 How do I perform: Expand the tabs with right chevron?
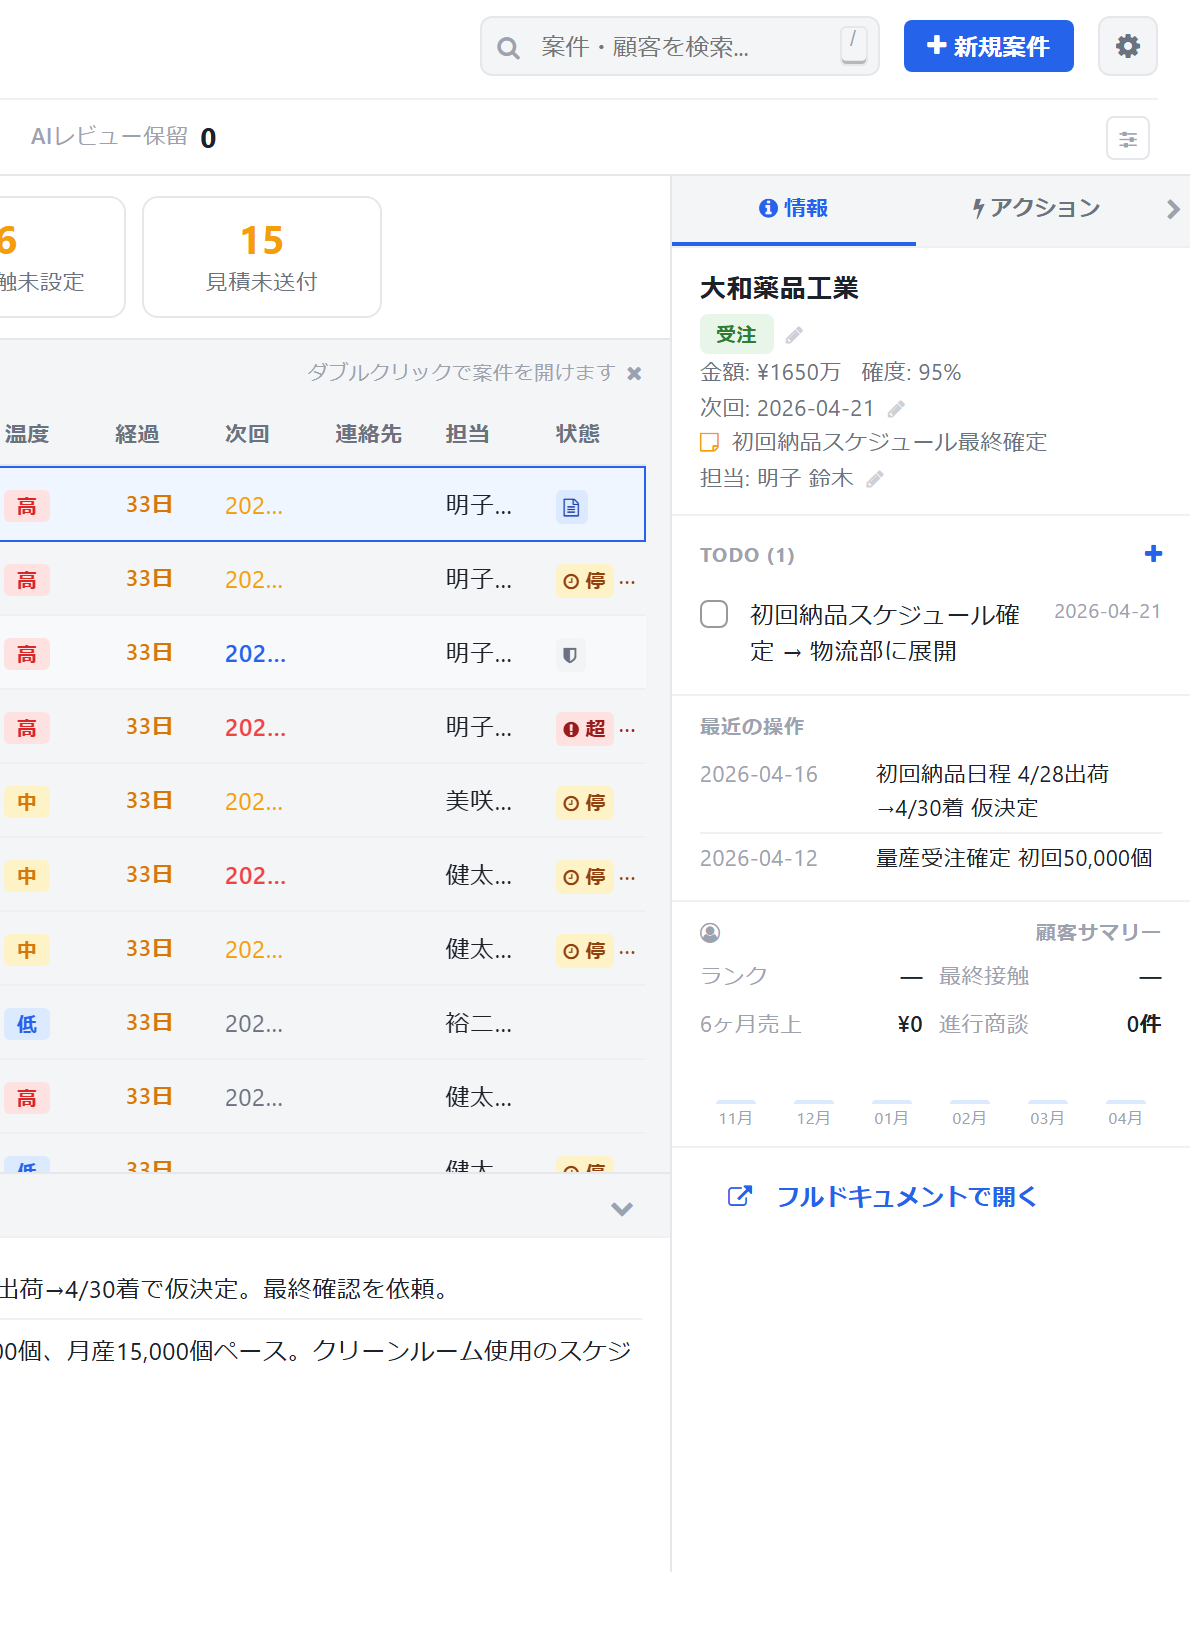(1173, 209)
